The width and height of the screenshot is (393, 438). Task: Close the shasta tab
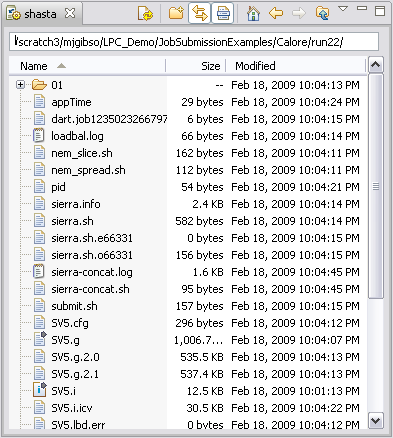[x=70, y=13]
